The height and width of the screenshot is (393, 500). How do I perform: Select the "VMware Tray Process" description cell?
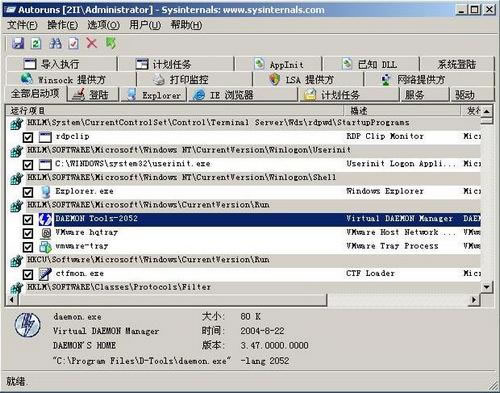click(x=392, y=246)
